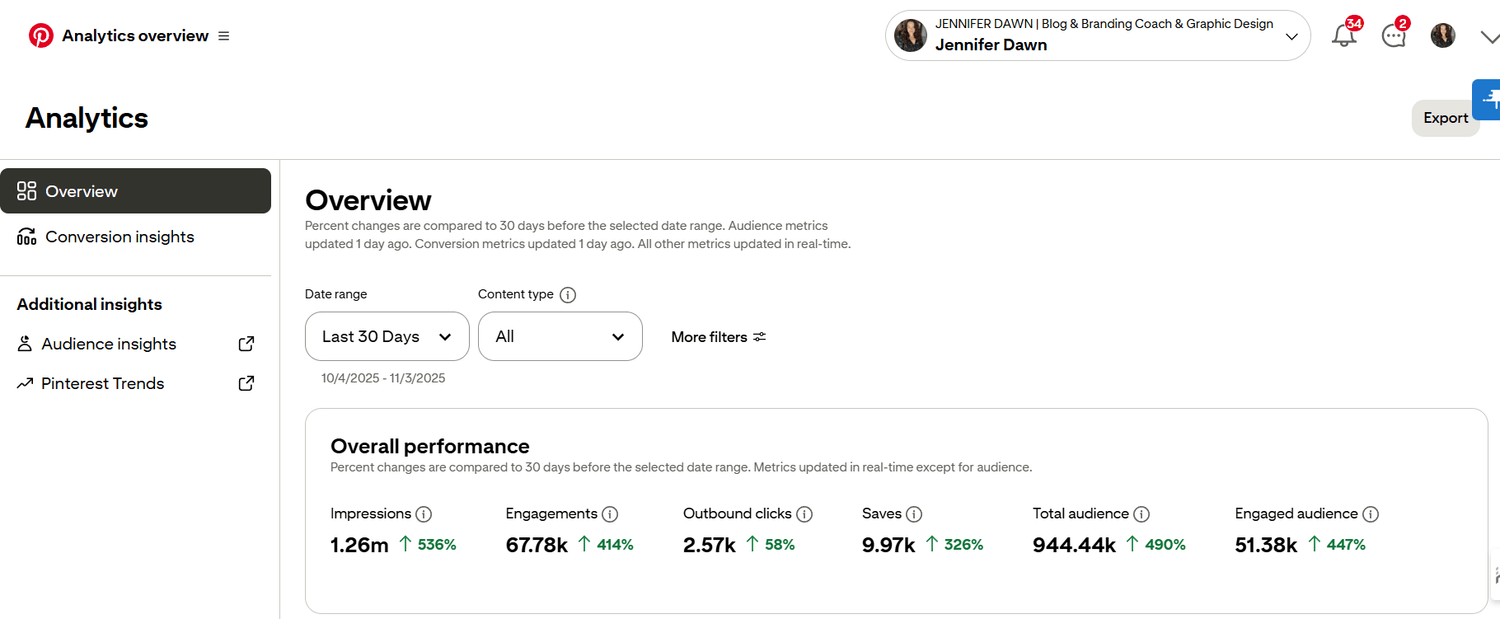Click the Engaged audience info icon
This screenshot has width=1500, height=619.
point(1370,514)
